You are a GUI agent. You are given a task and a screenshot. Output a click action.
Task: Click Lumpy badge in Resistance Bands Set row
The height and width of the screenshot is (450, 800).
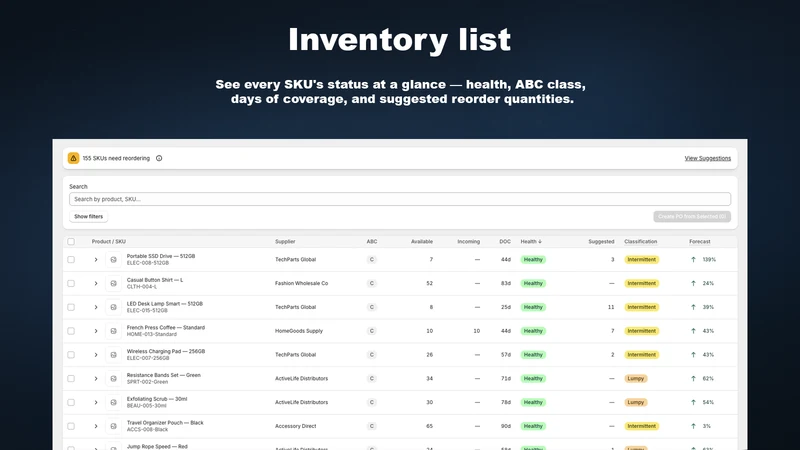pos(636,379)
